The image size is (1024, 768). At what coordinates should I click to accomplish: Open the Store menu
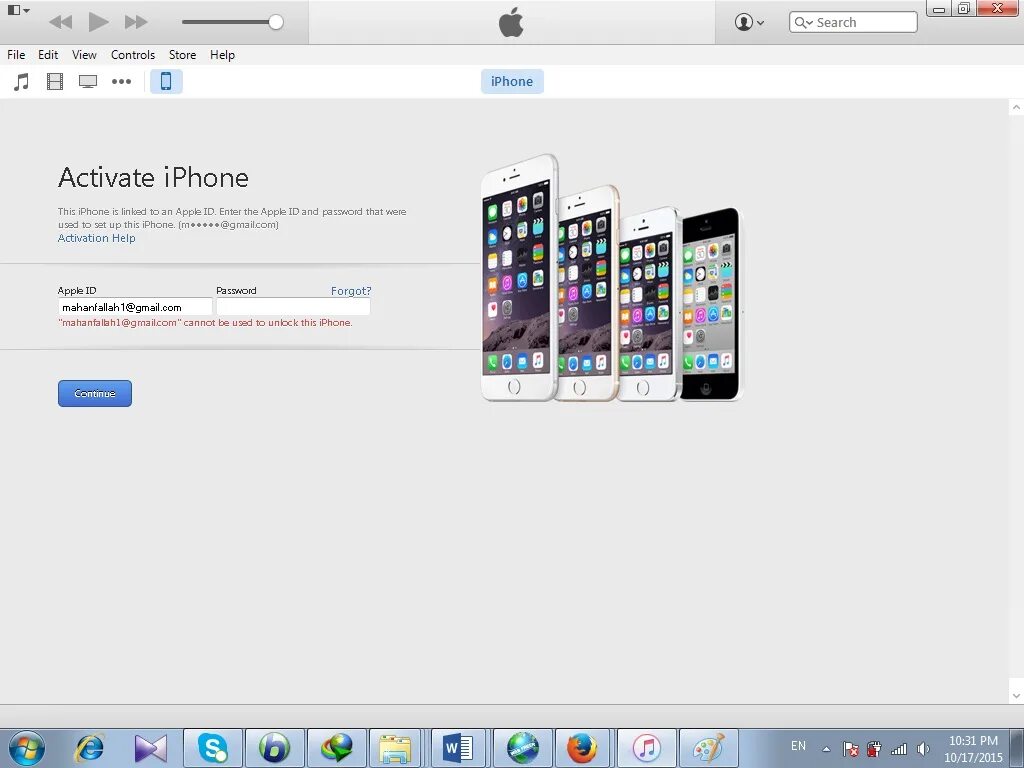tap(182, 55)
